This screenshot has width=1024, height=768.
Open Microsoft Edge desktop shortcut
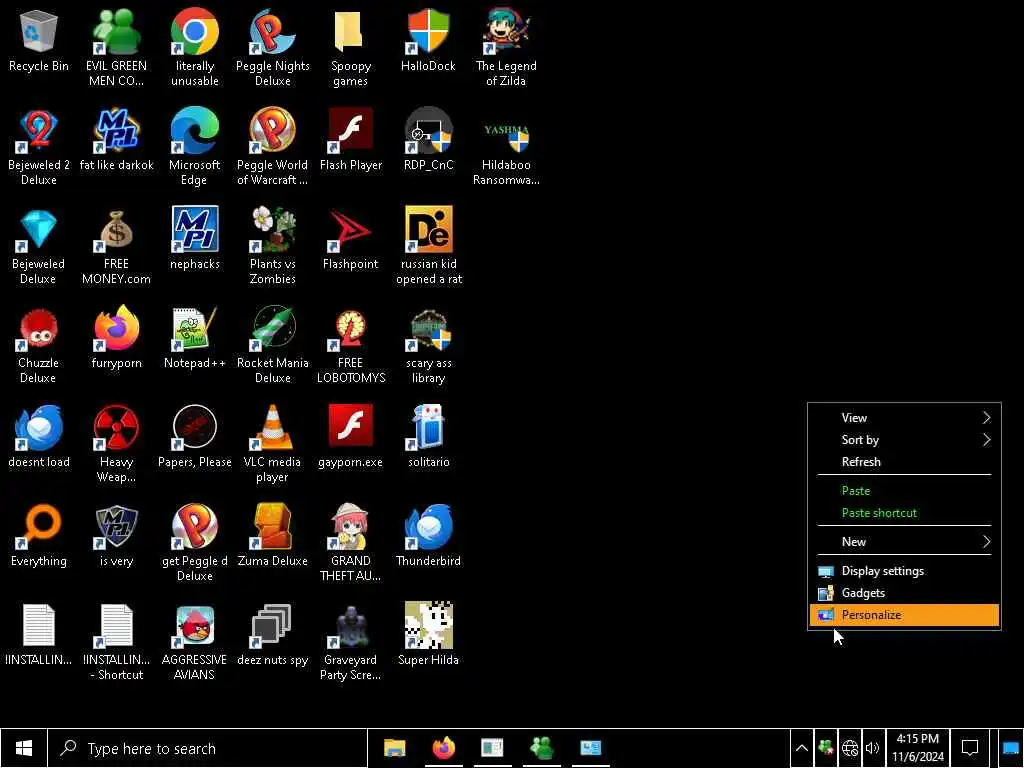point(195,146)
